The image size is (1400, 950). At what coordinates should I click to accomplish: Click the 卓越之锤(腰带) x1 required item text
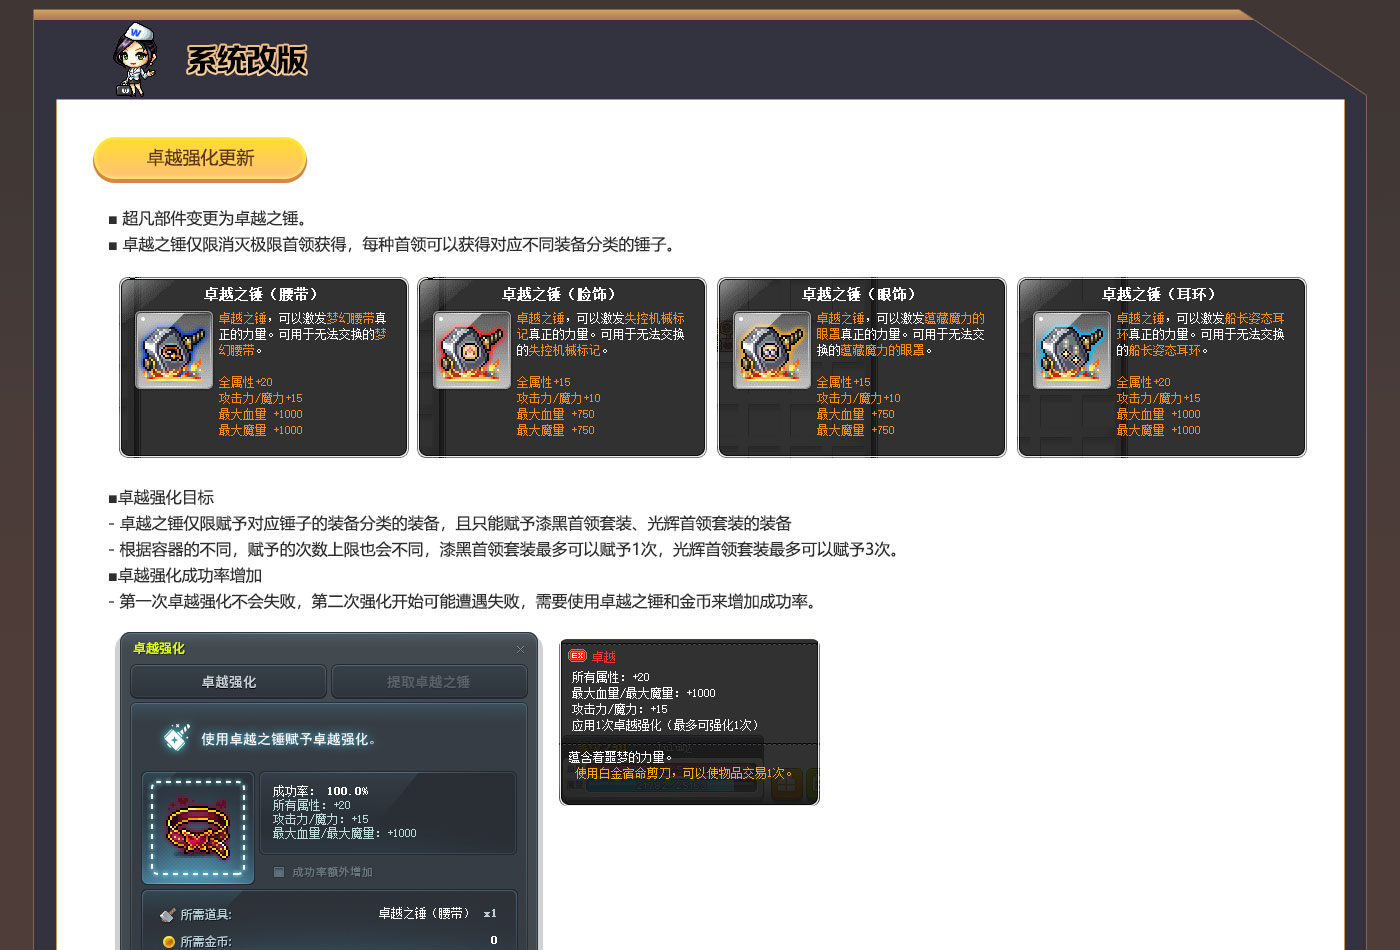(438, 913)
